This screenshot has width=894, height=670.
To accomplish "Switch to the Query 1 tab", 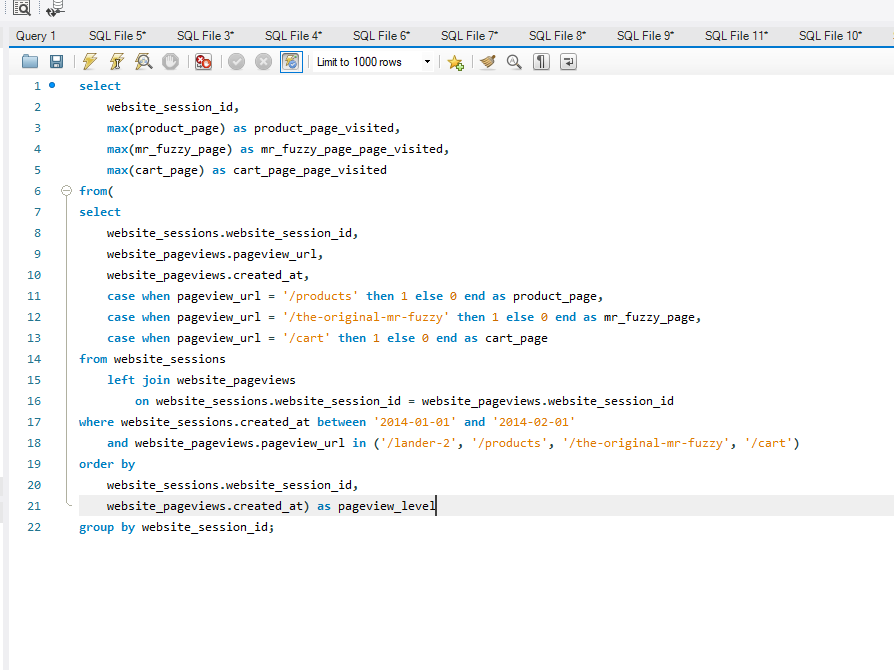I will [36, 36].
